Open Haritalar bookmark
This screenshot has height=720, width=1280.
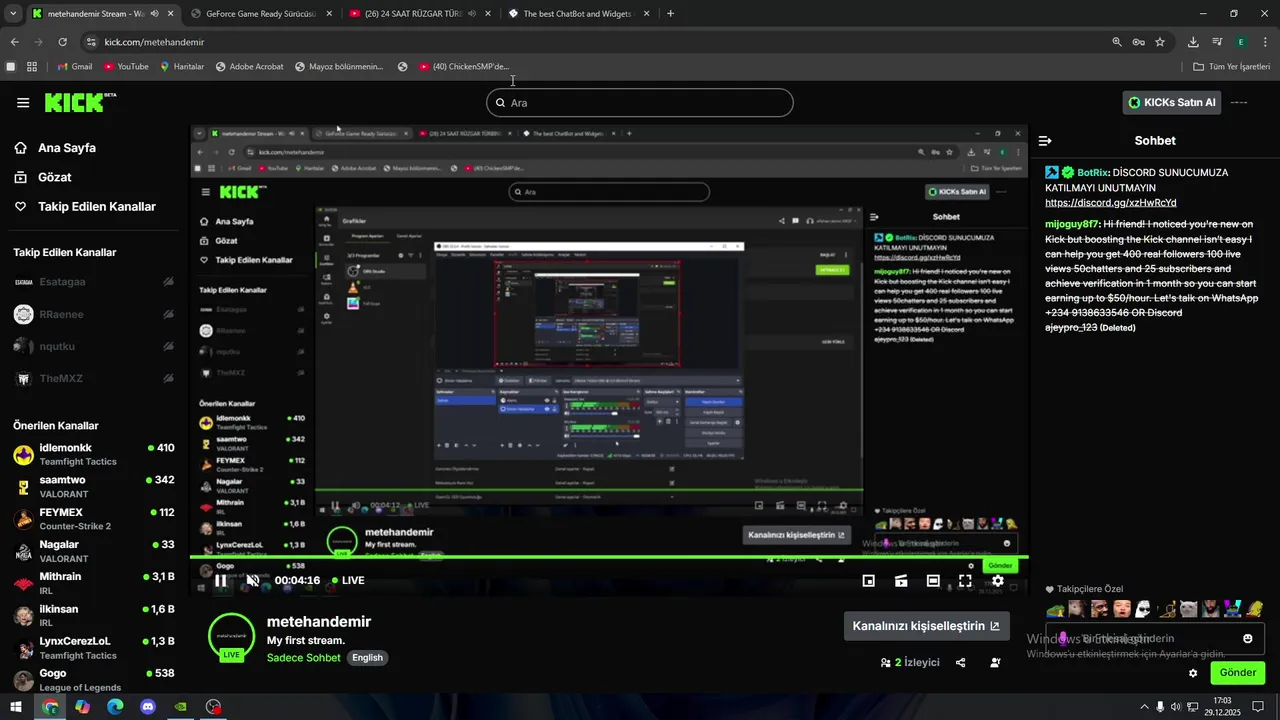tap(182, 67)
